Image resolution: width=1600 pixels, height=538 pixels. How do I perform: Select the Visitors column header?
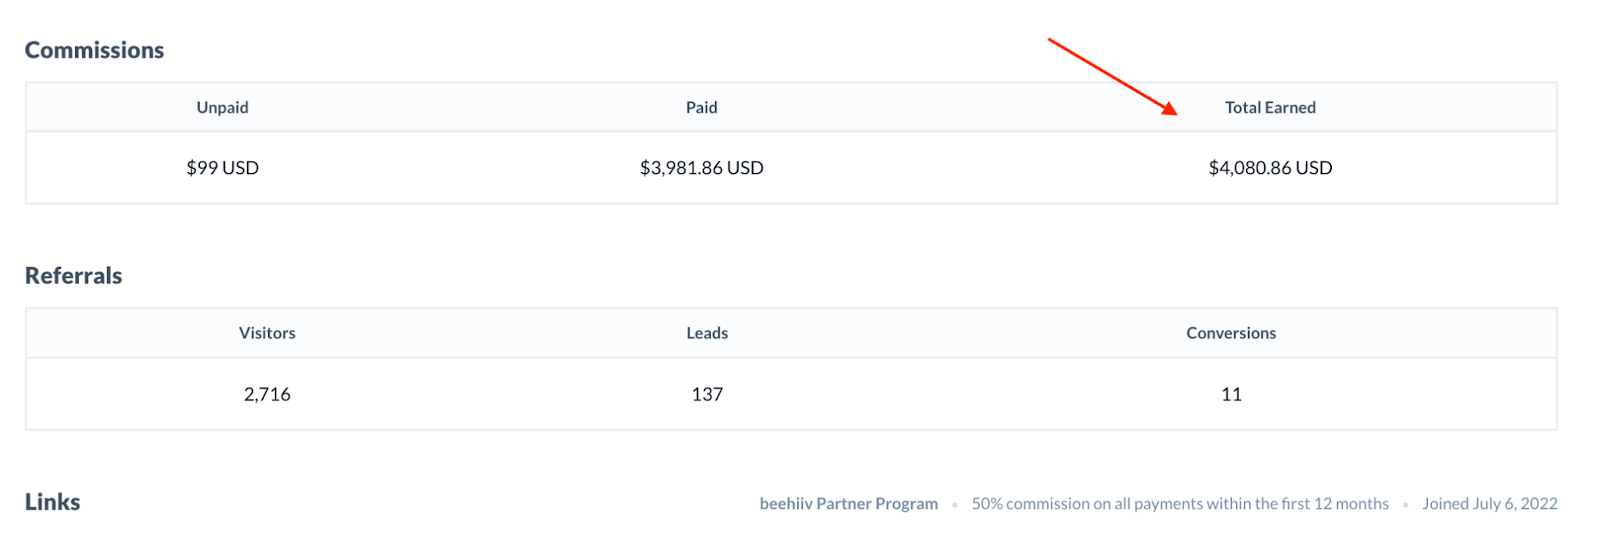point(267,333)
